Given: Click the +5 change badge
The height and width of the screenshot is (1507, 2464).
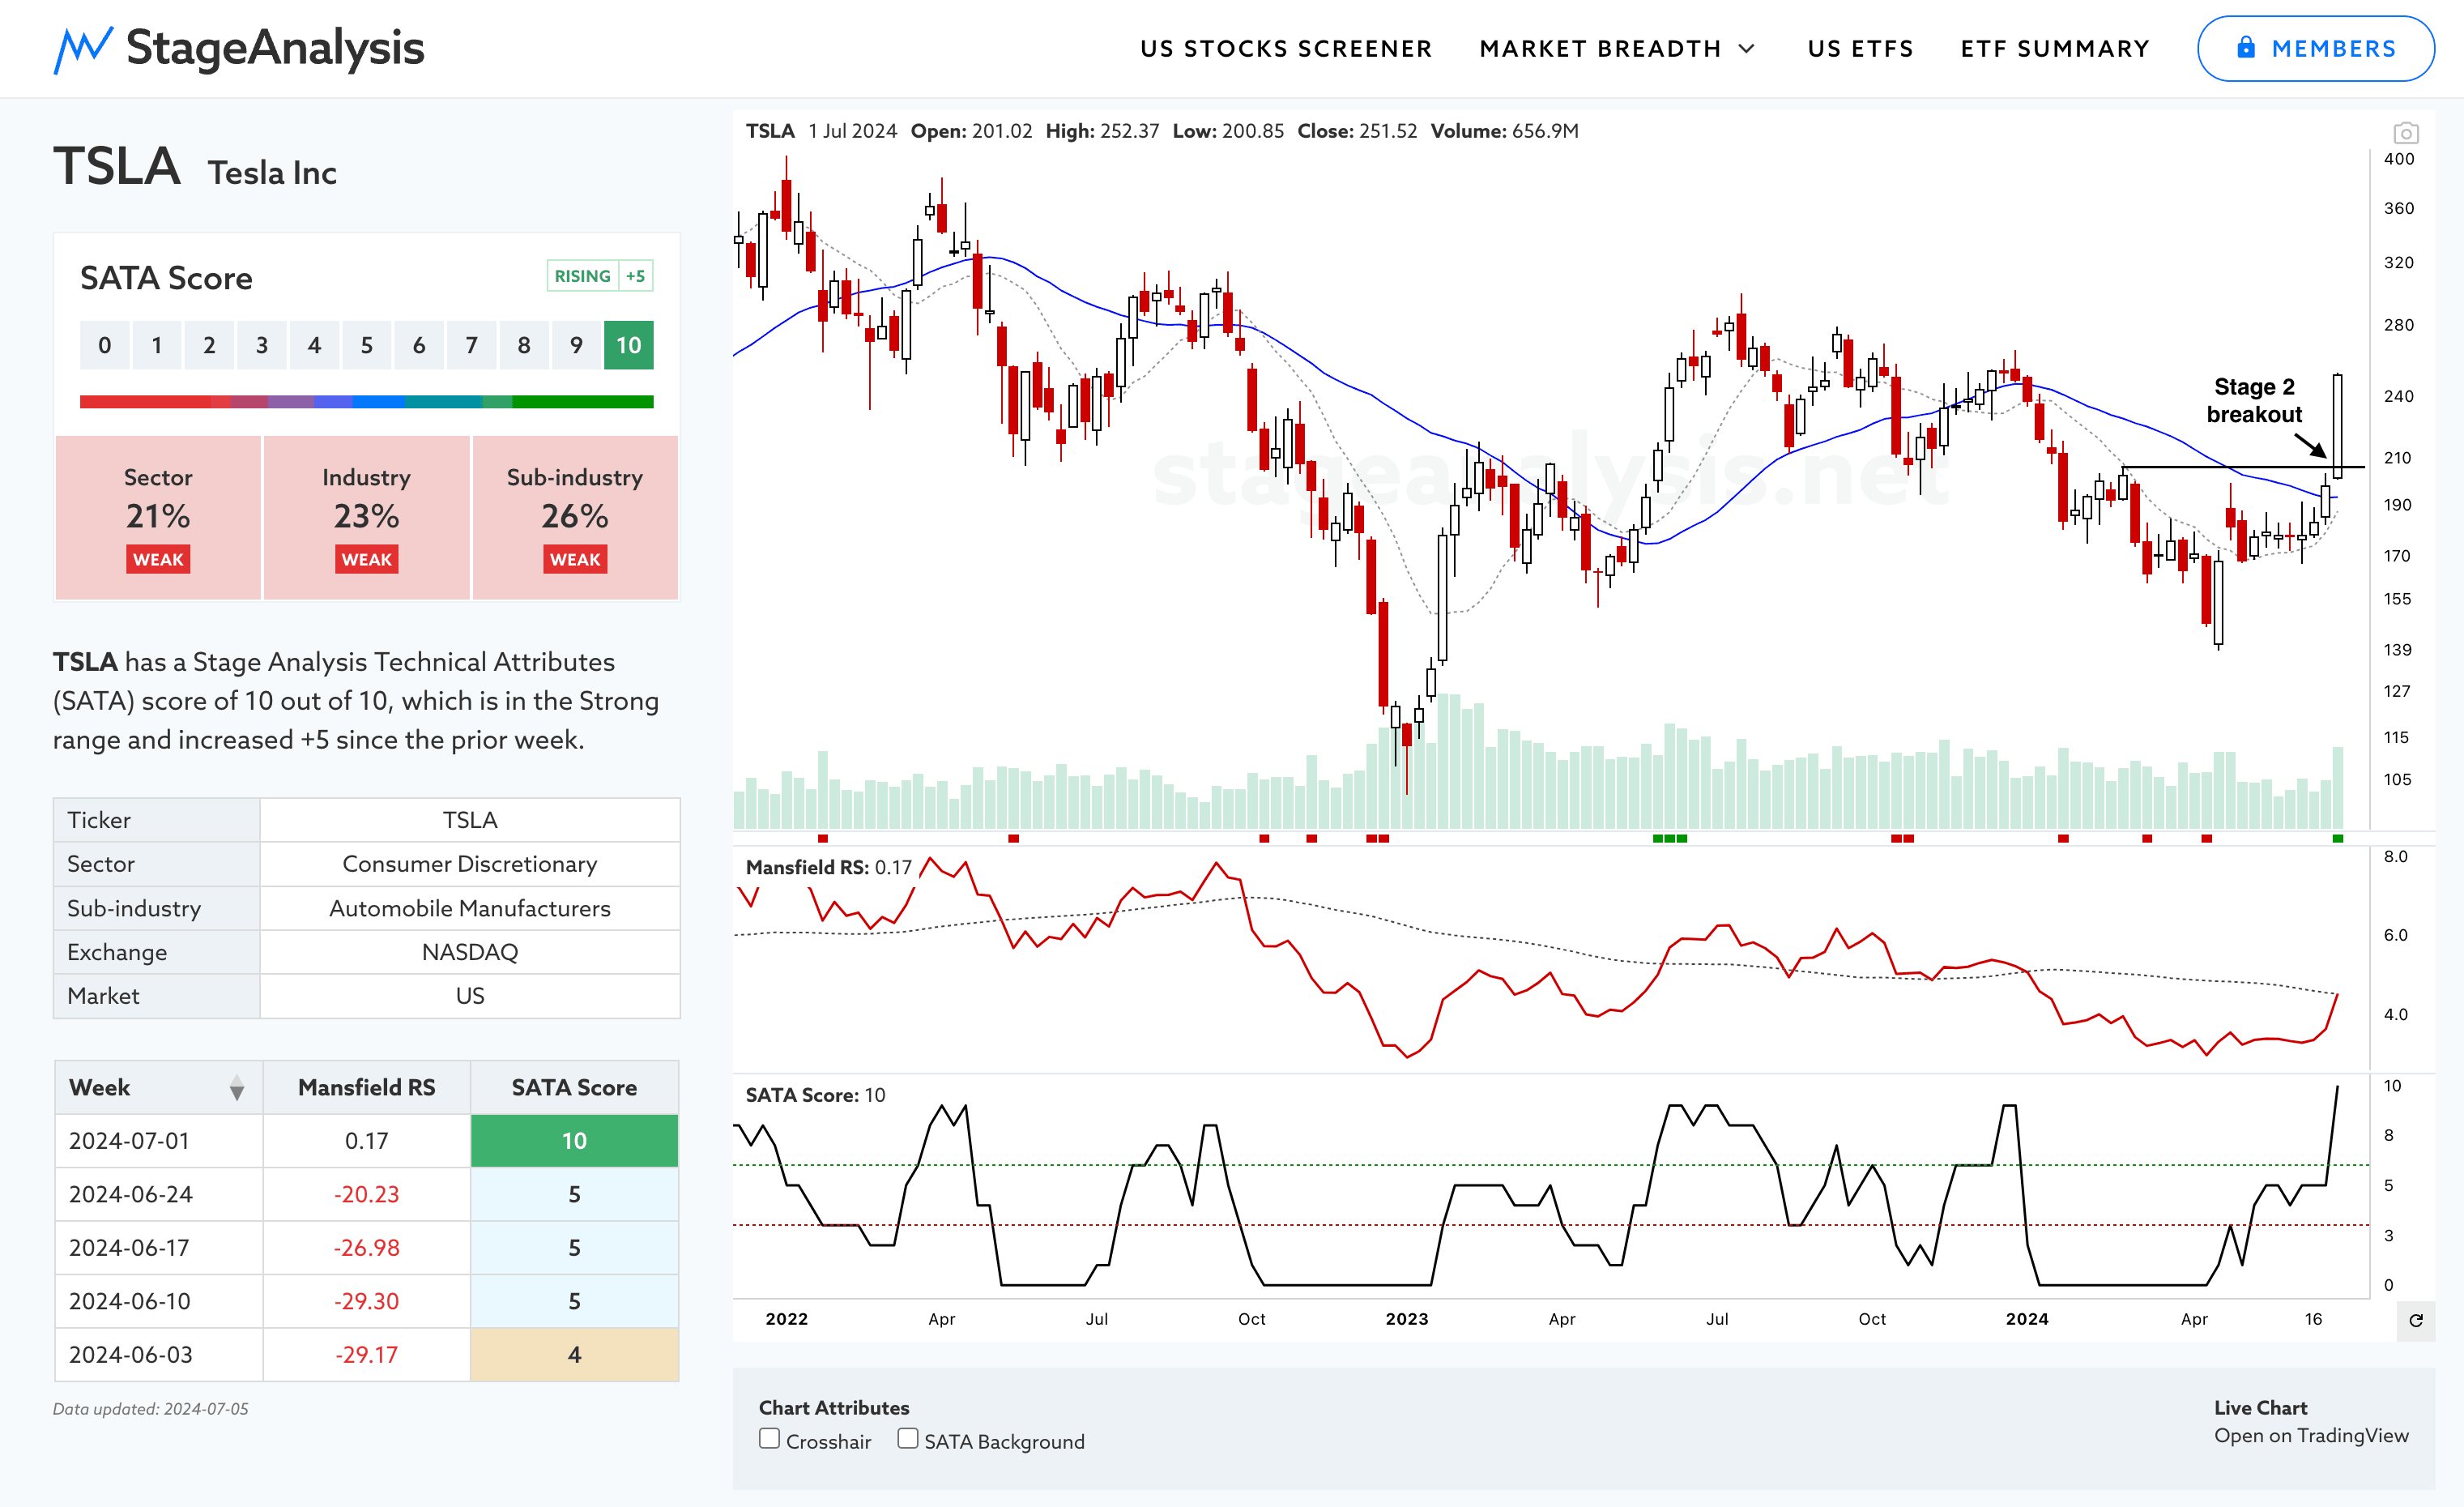Looking at the screenshot, I should 635,276.
